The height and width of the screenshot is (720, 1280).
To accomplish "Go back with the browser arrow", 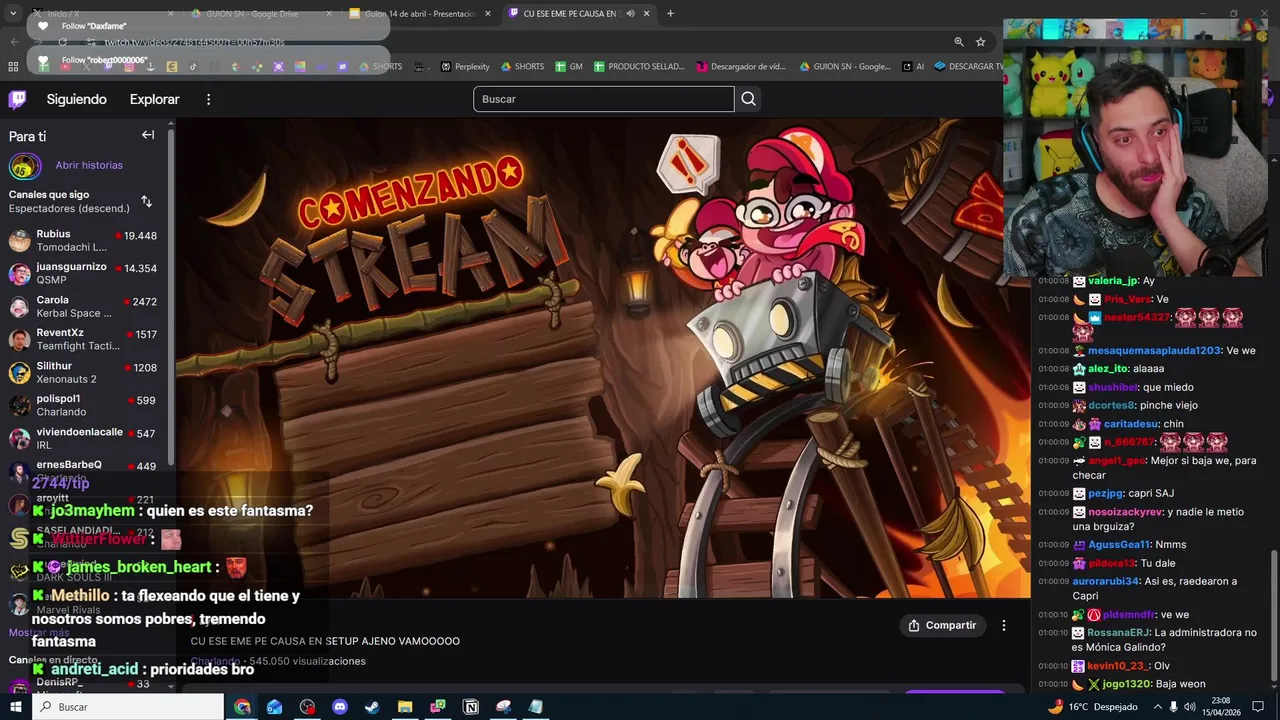I will pyautogui.click(x=14, y=42).
